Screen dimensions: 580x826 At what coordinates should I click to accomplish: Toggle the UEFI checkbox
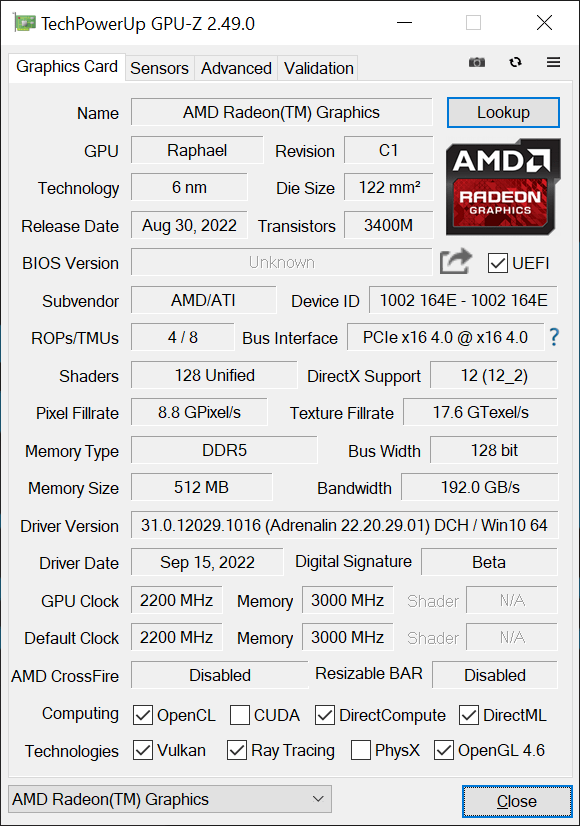coord(497,263)
